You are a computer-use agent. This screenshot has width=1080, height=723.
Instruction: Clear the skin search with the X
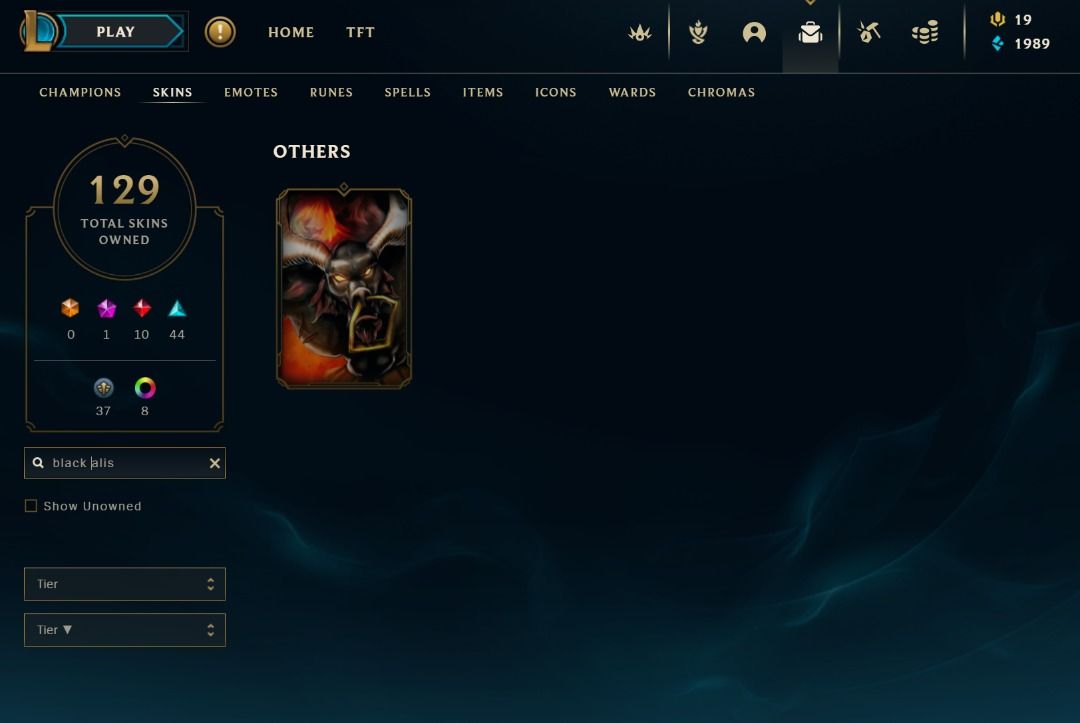214,463
